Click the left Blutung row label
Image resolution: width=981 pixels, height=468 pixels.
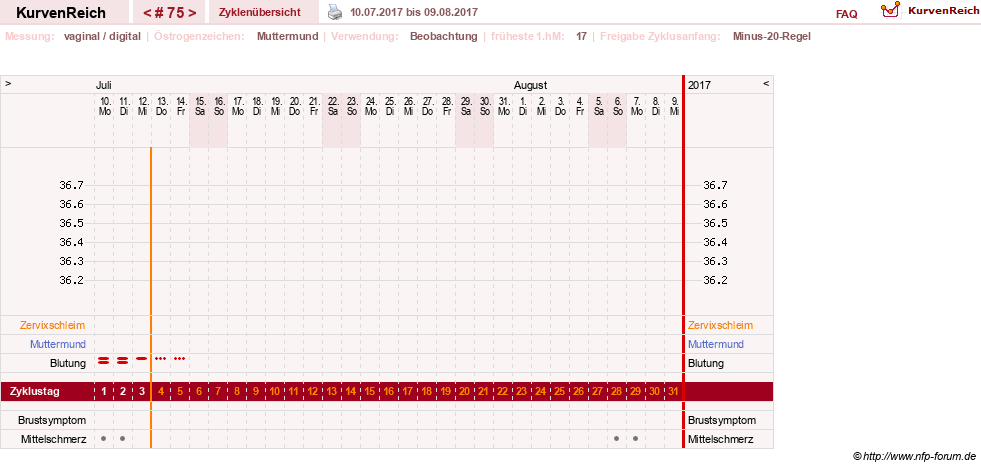coord(68,363)
